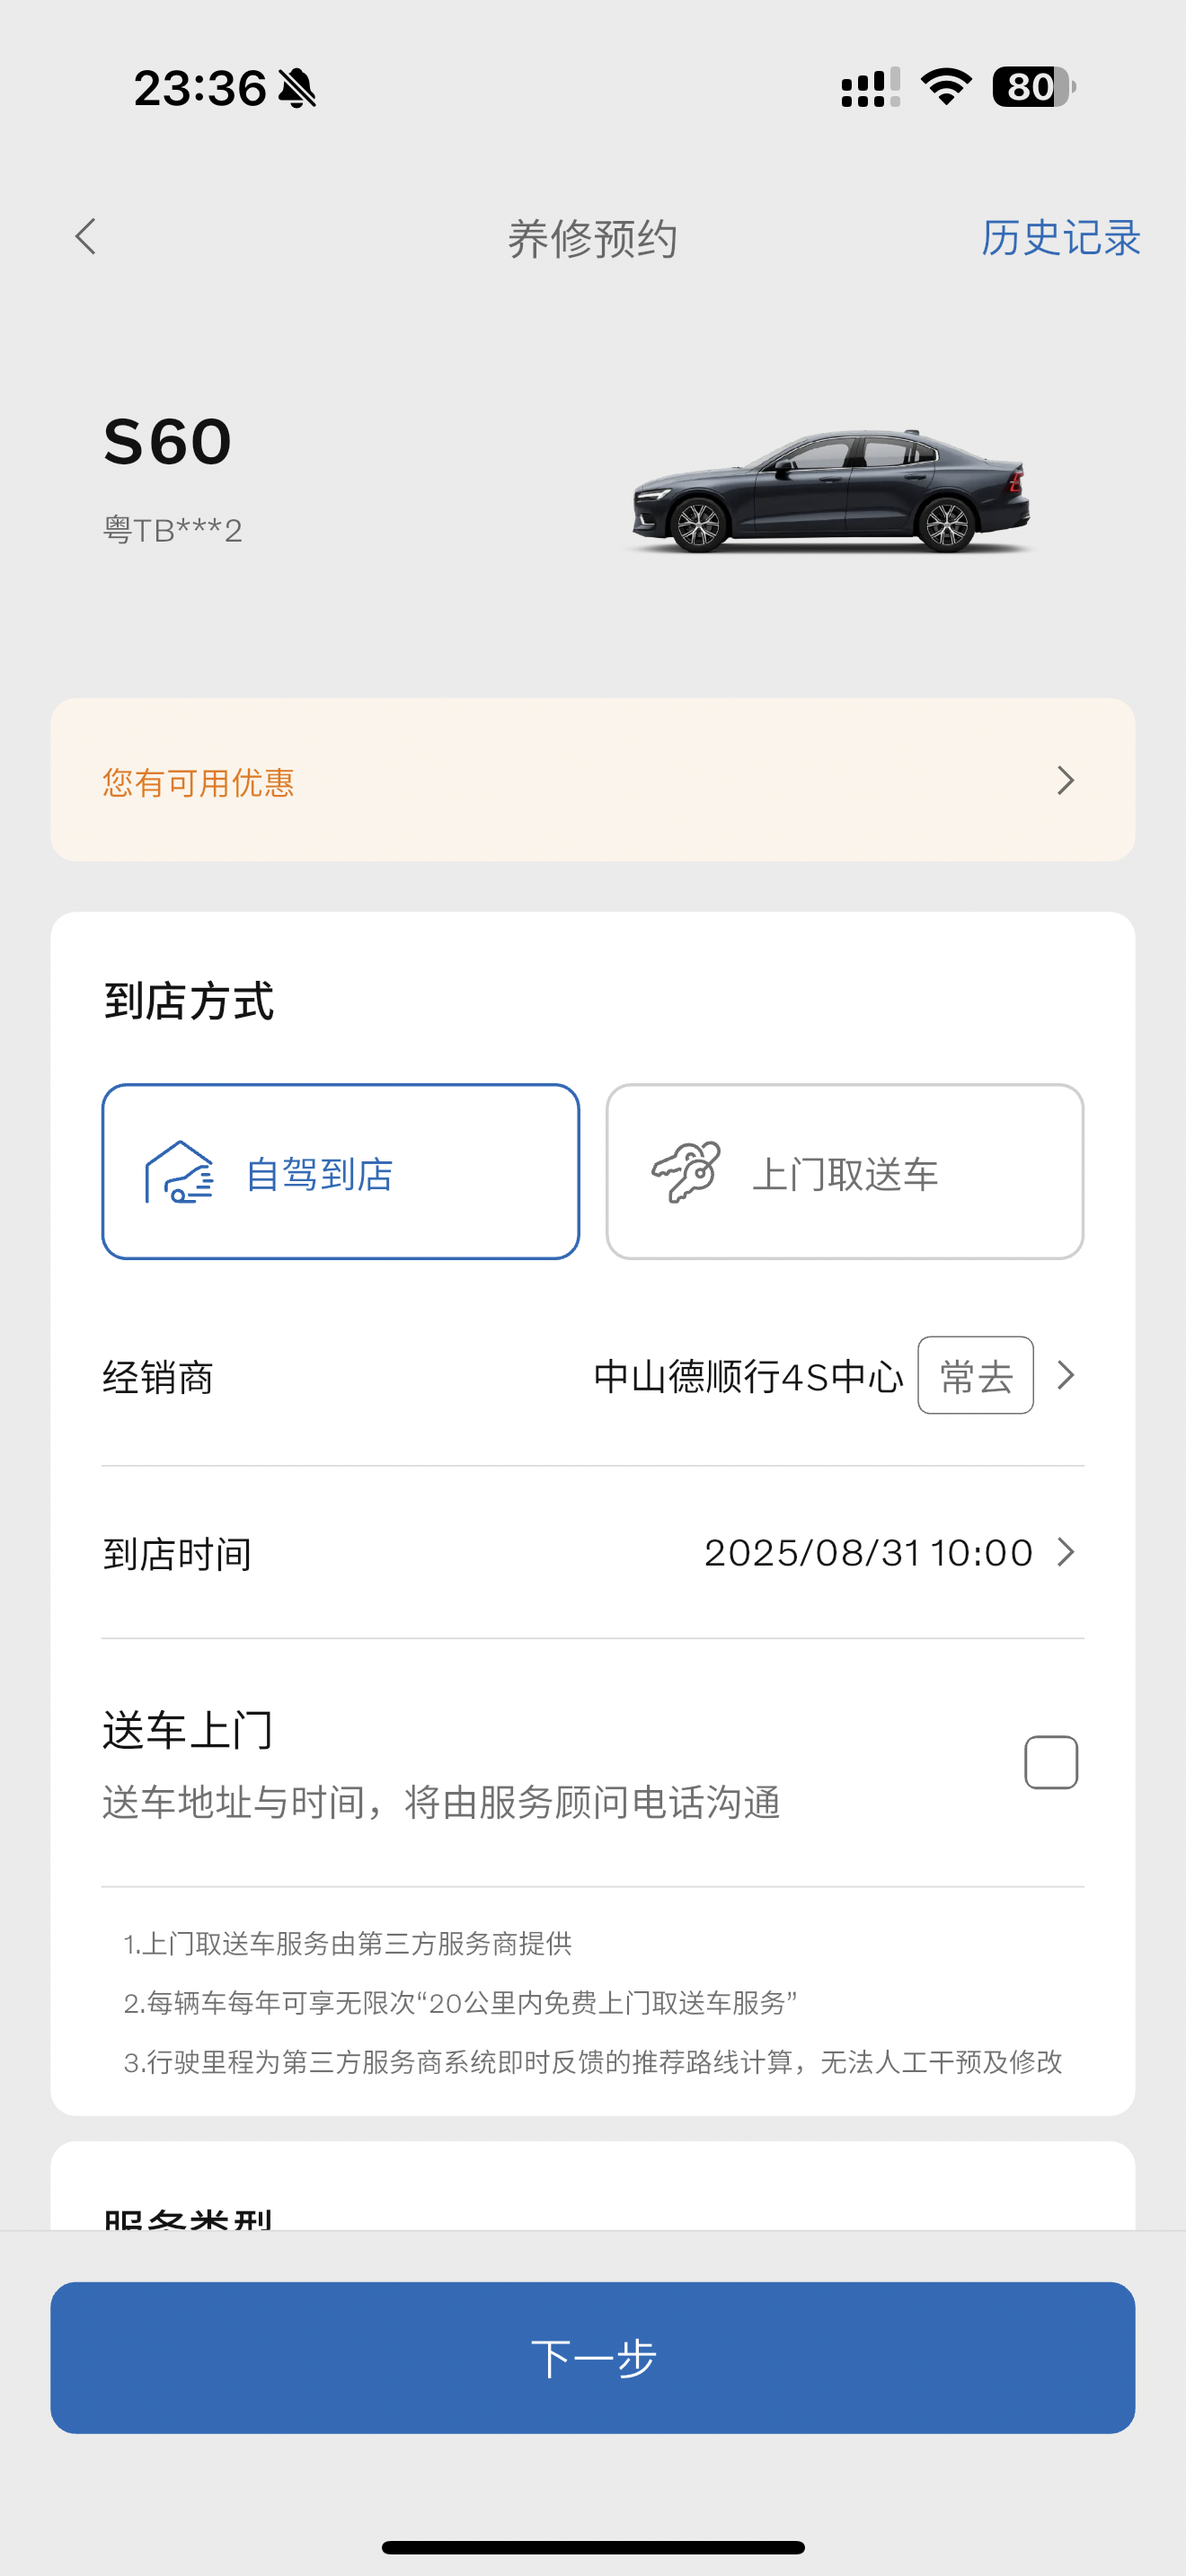Select the 自驾到店 arrival option
Viewport: 1186px width, 2576px height.
340,1172
